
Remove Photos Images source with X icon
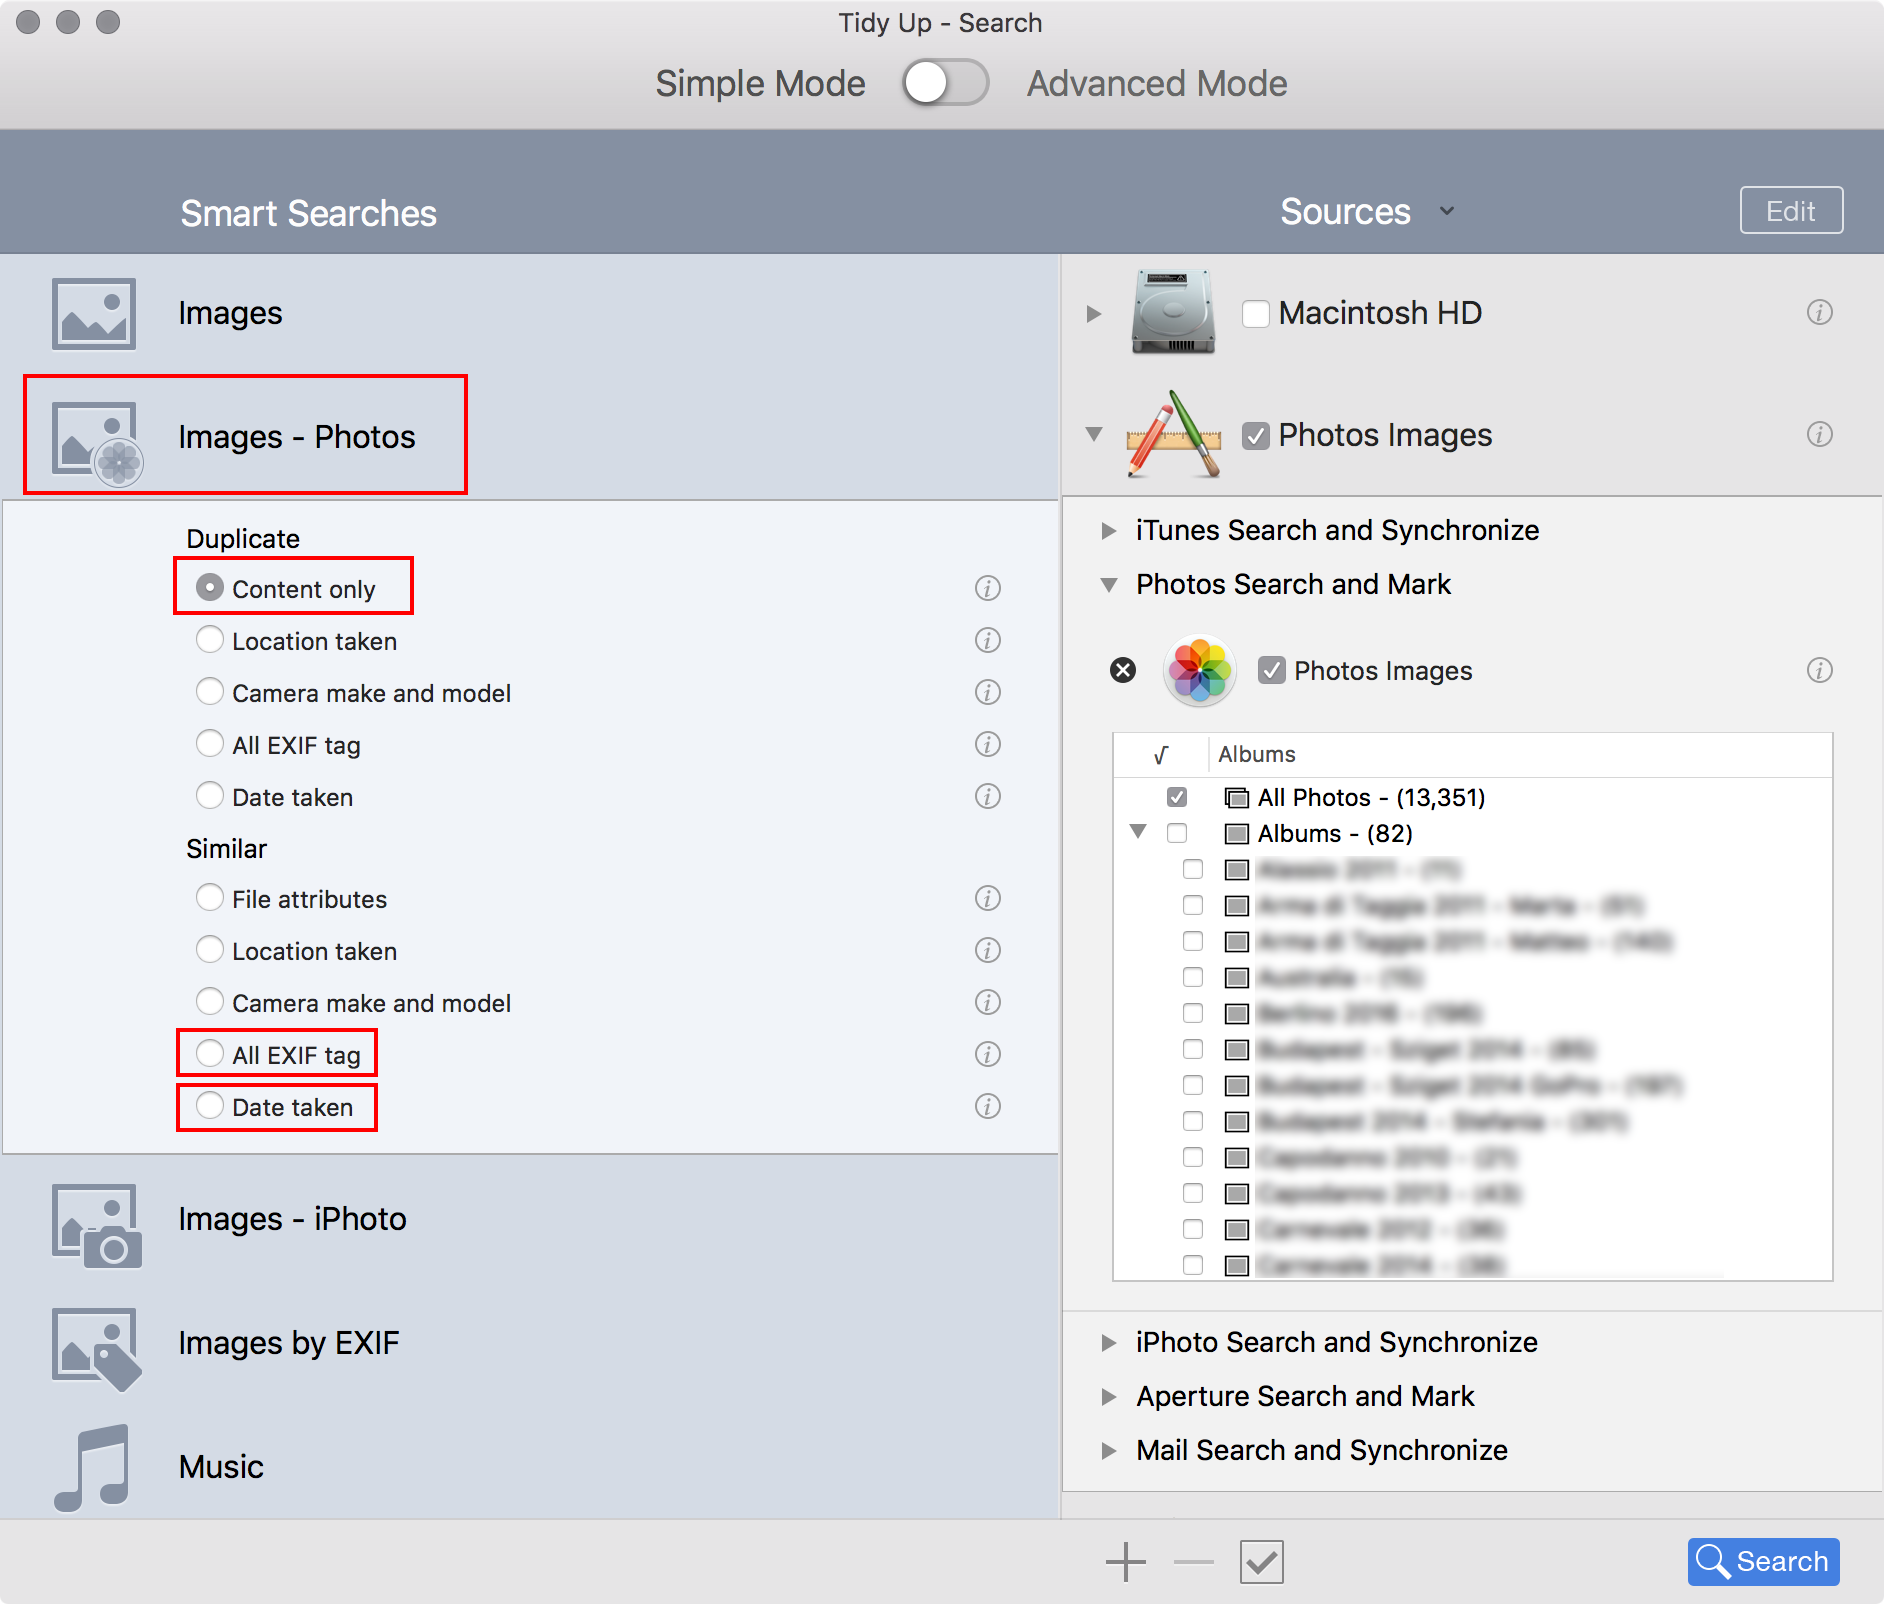coord(1123,670)
